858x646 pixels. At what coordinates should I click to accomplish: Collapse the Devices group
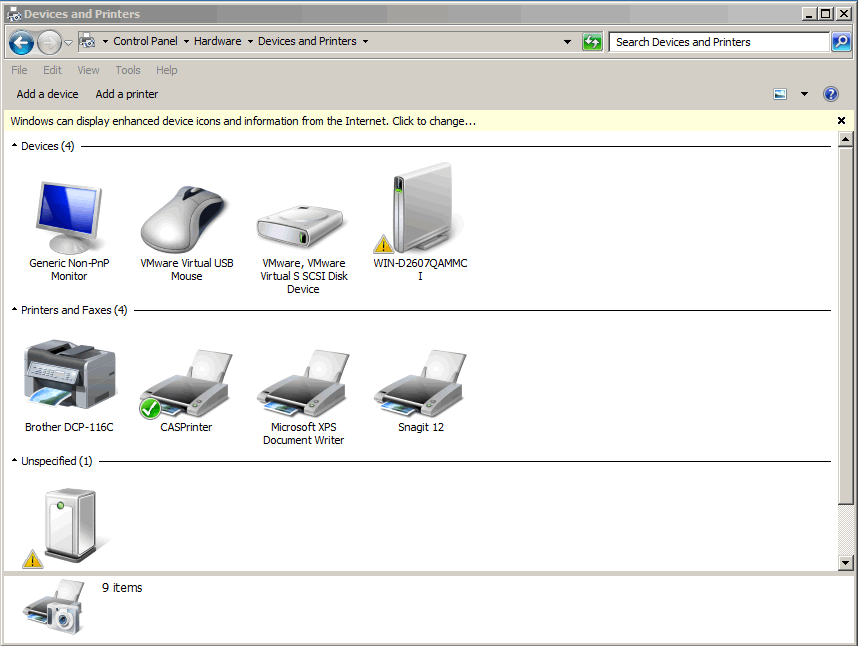tap(14, 146)
